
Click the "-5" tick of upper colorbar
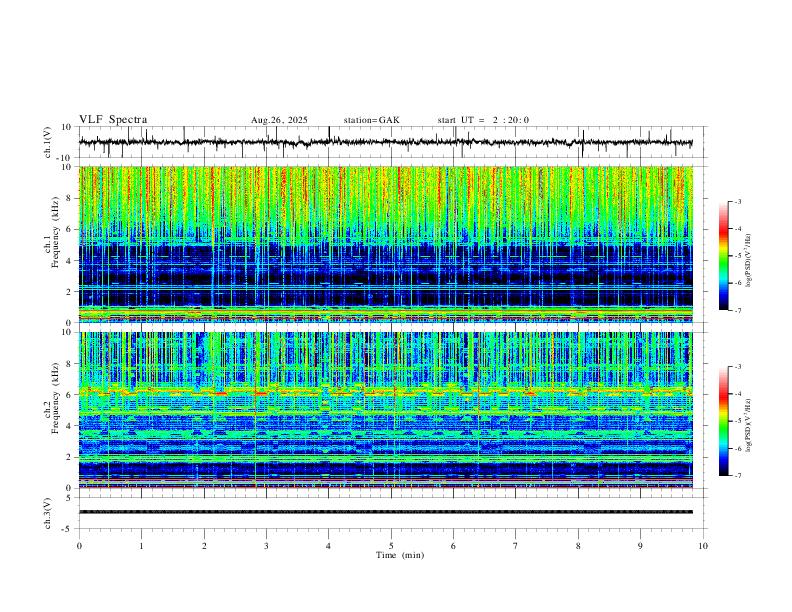coord(738,256)
